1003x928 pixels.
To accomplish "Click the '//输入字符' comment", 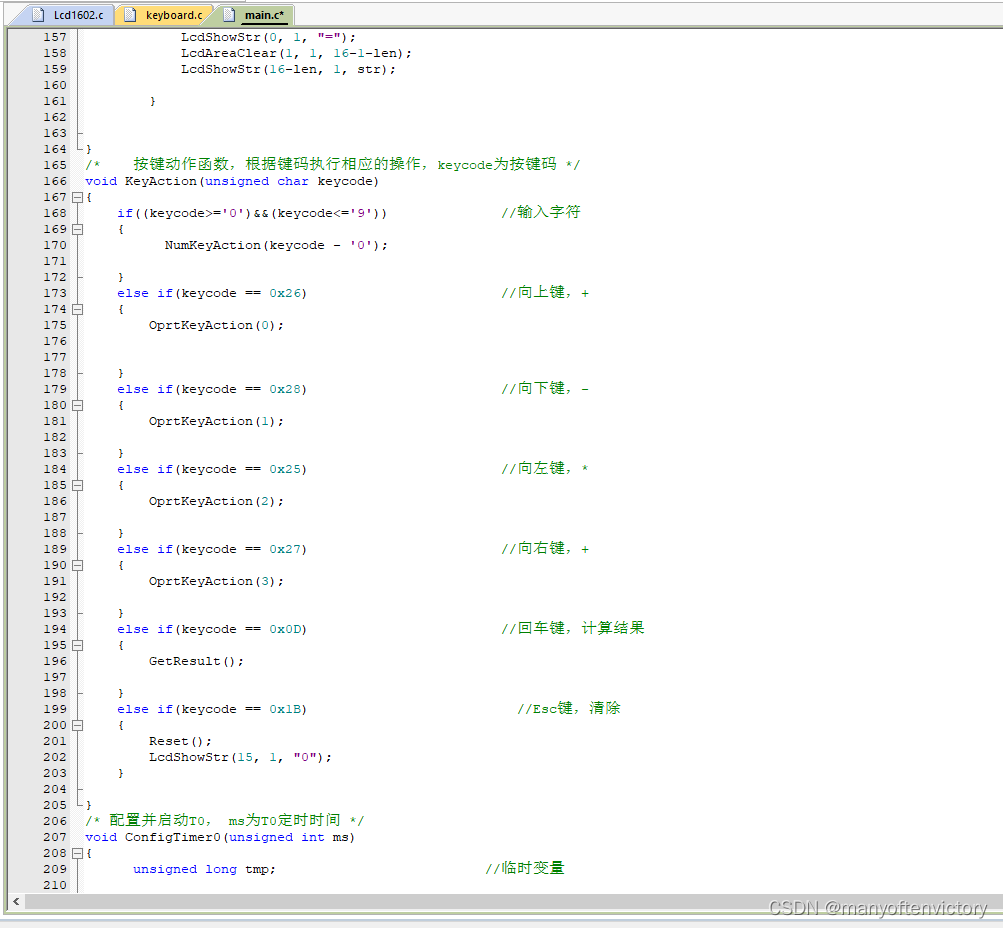I will [541, 212].
